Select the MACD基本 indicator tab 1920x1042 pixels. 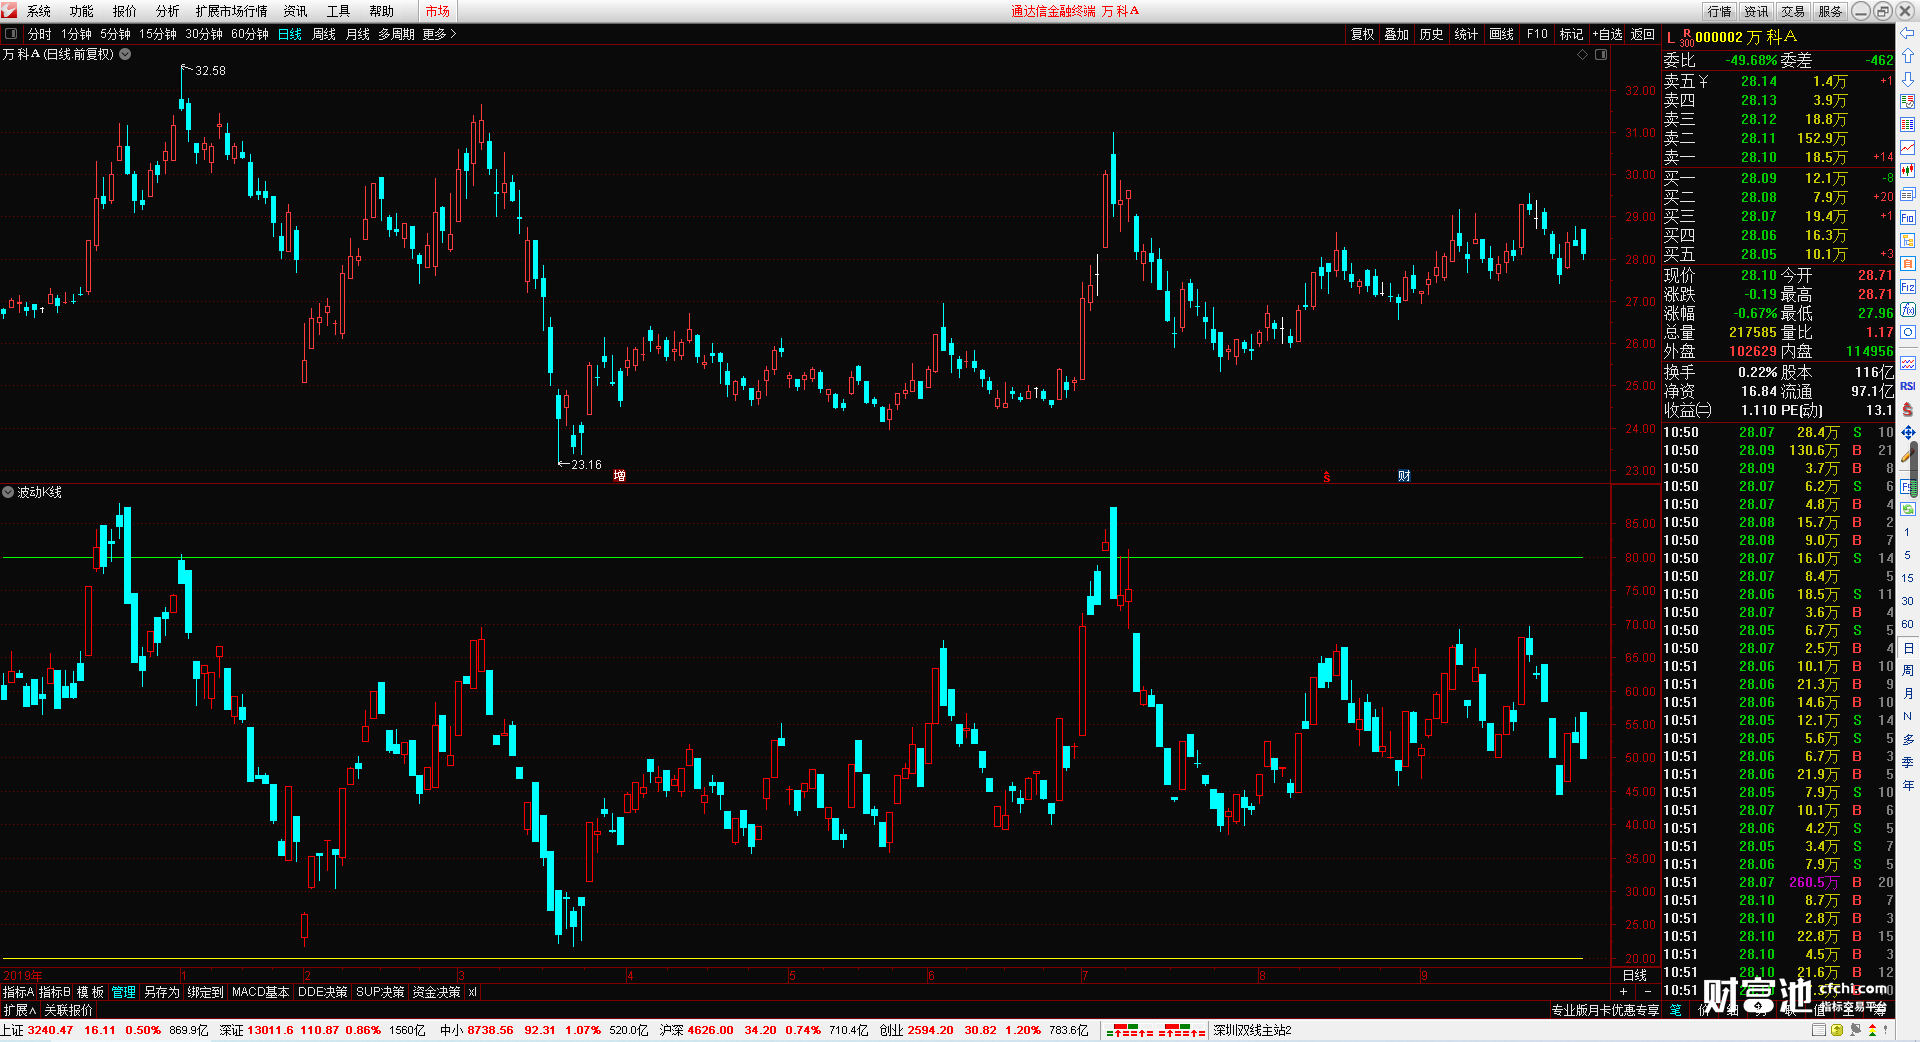(260, 992)
